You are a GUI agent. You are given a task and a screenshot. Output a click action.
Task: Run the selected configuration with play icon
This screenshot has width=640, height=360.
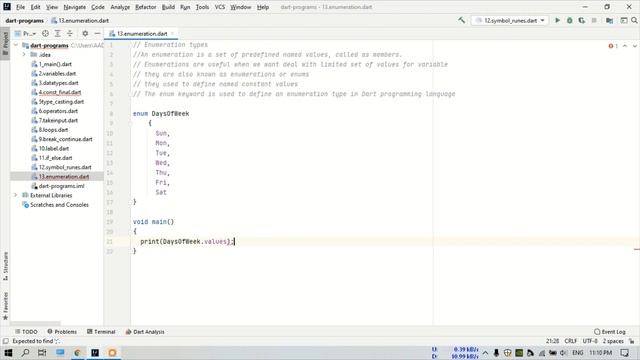pyautogui.click(x=557, y=20)
